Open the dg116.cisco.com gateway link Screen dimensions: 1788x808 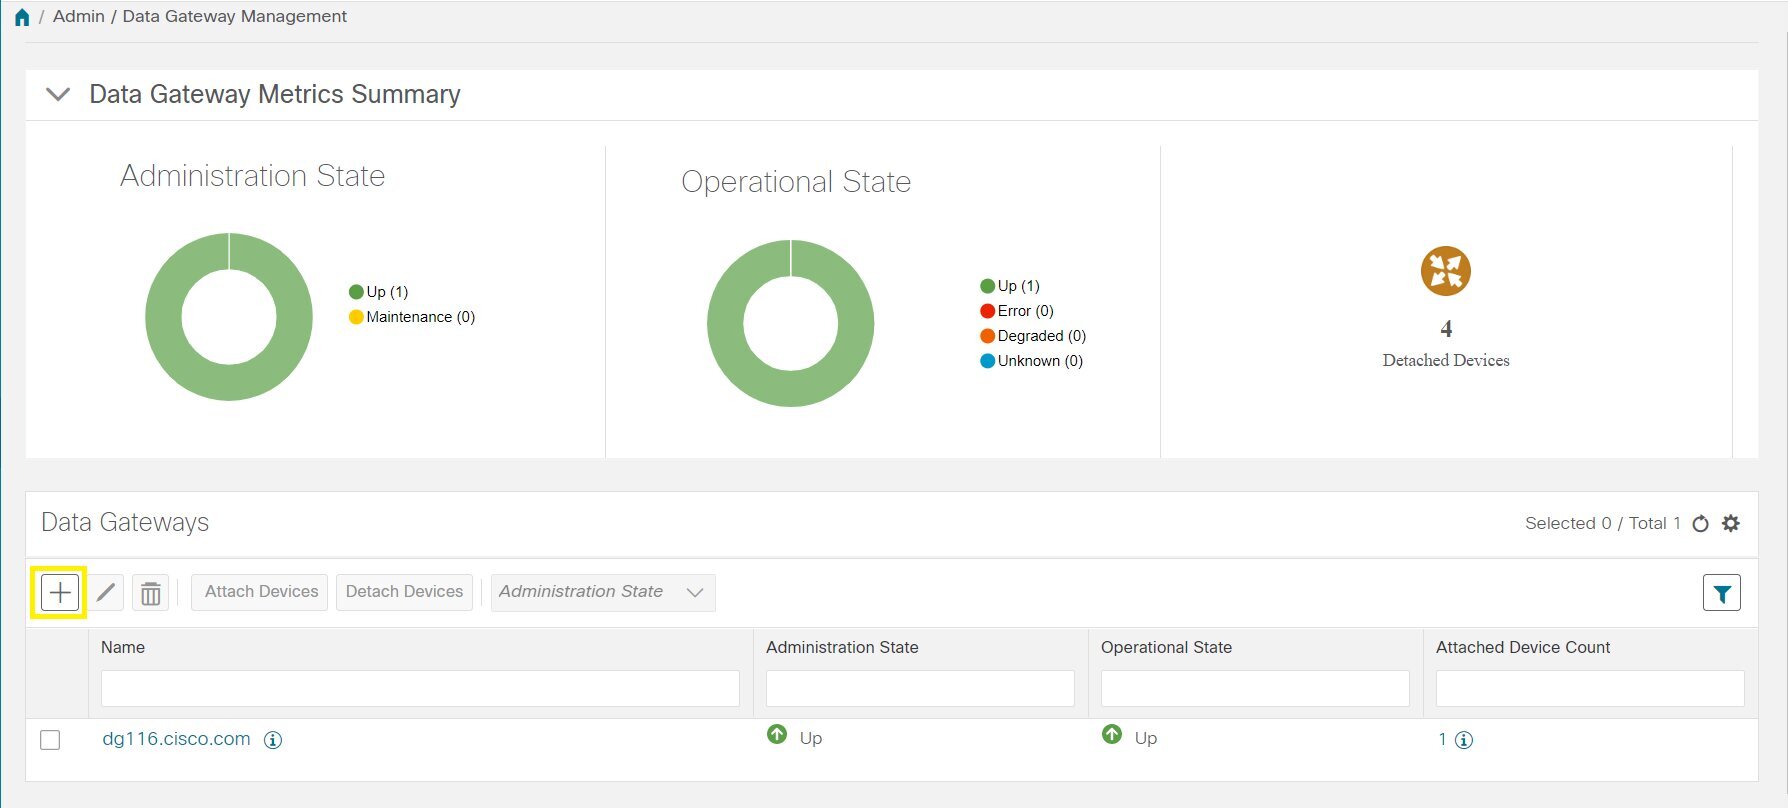[x=176, y=739]
